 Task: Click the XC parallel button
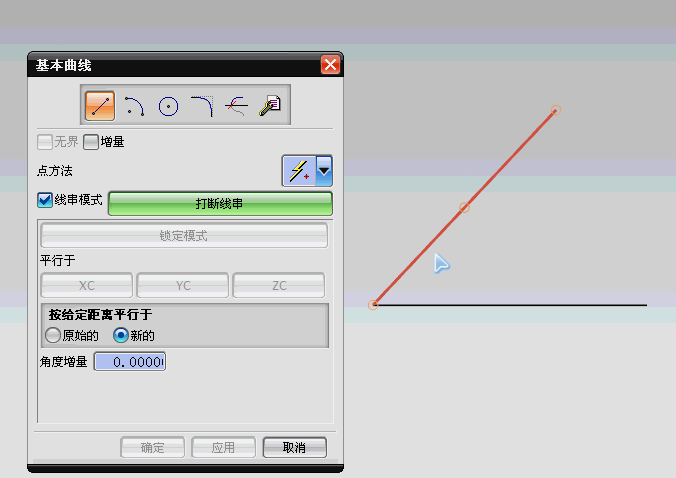pyautogui.click(x=87, y=285)
